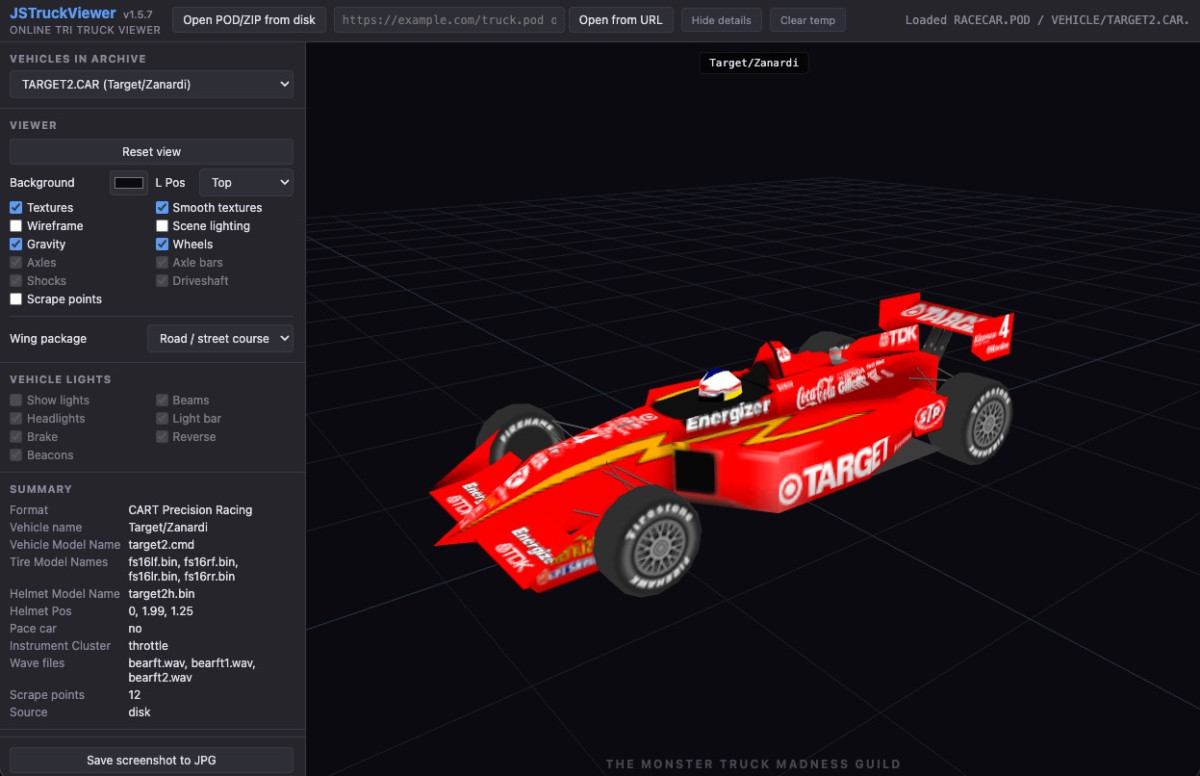Turn off Smooth textures checkbox

pos(162,208)
